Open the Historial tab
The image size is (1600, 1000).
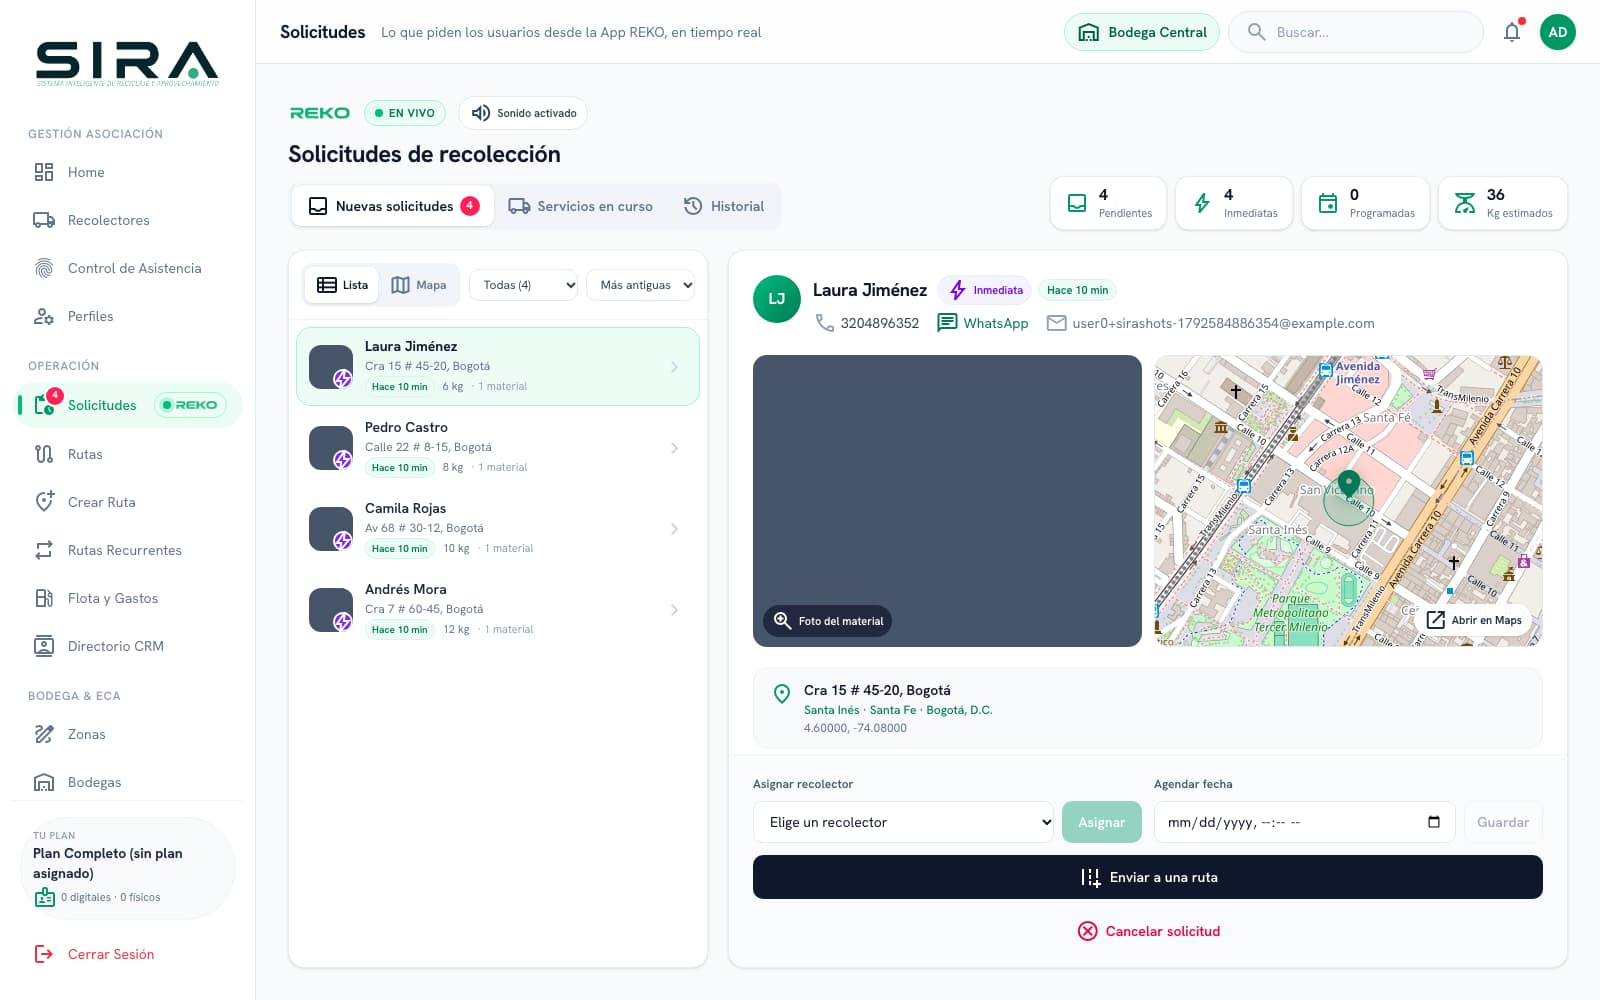(724, 206)
